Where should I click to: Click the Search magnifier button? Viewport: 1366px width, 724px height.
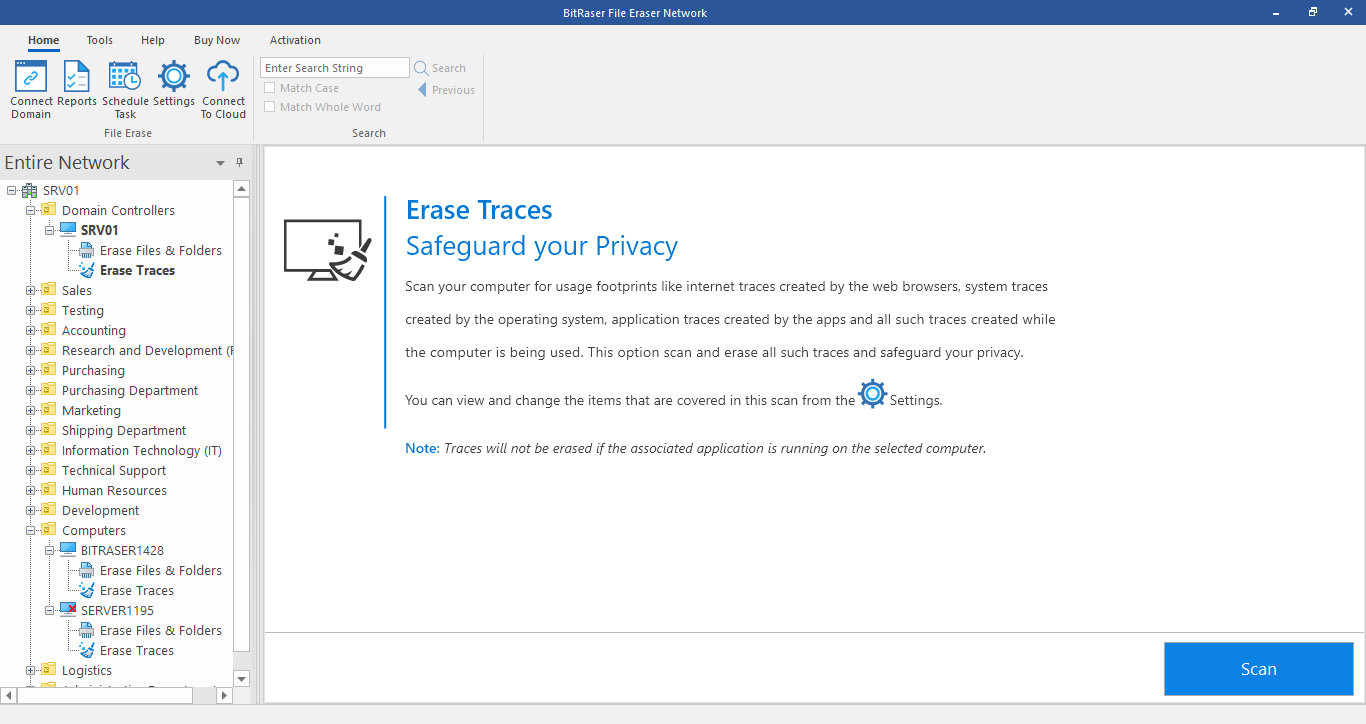pyautogui.click(x=440, y=68)
